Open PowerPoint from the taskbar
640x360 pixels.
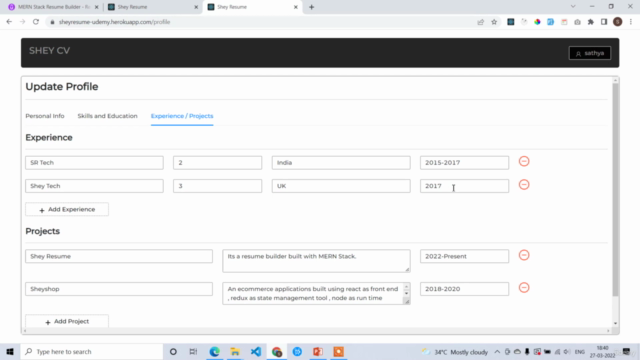coord(318,351)
